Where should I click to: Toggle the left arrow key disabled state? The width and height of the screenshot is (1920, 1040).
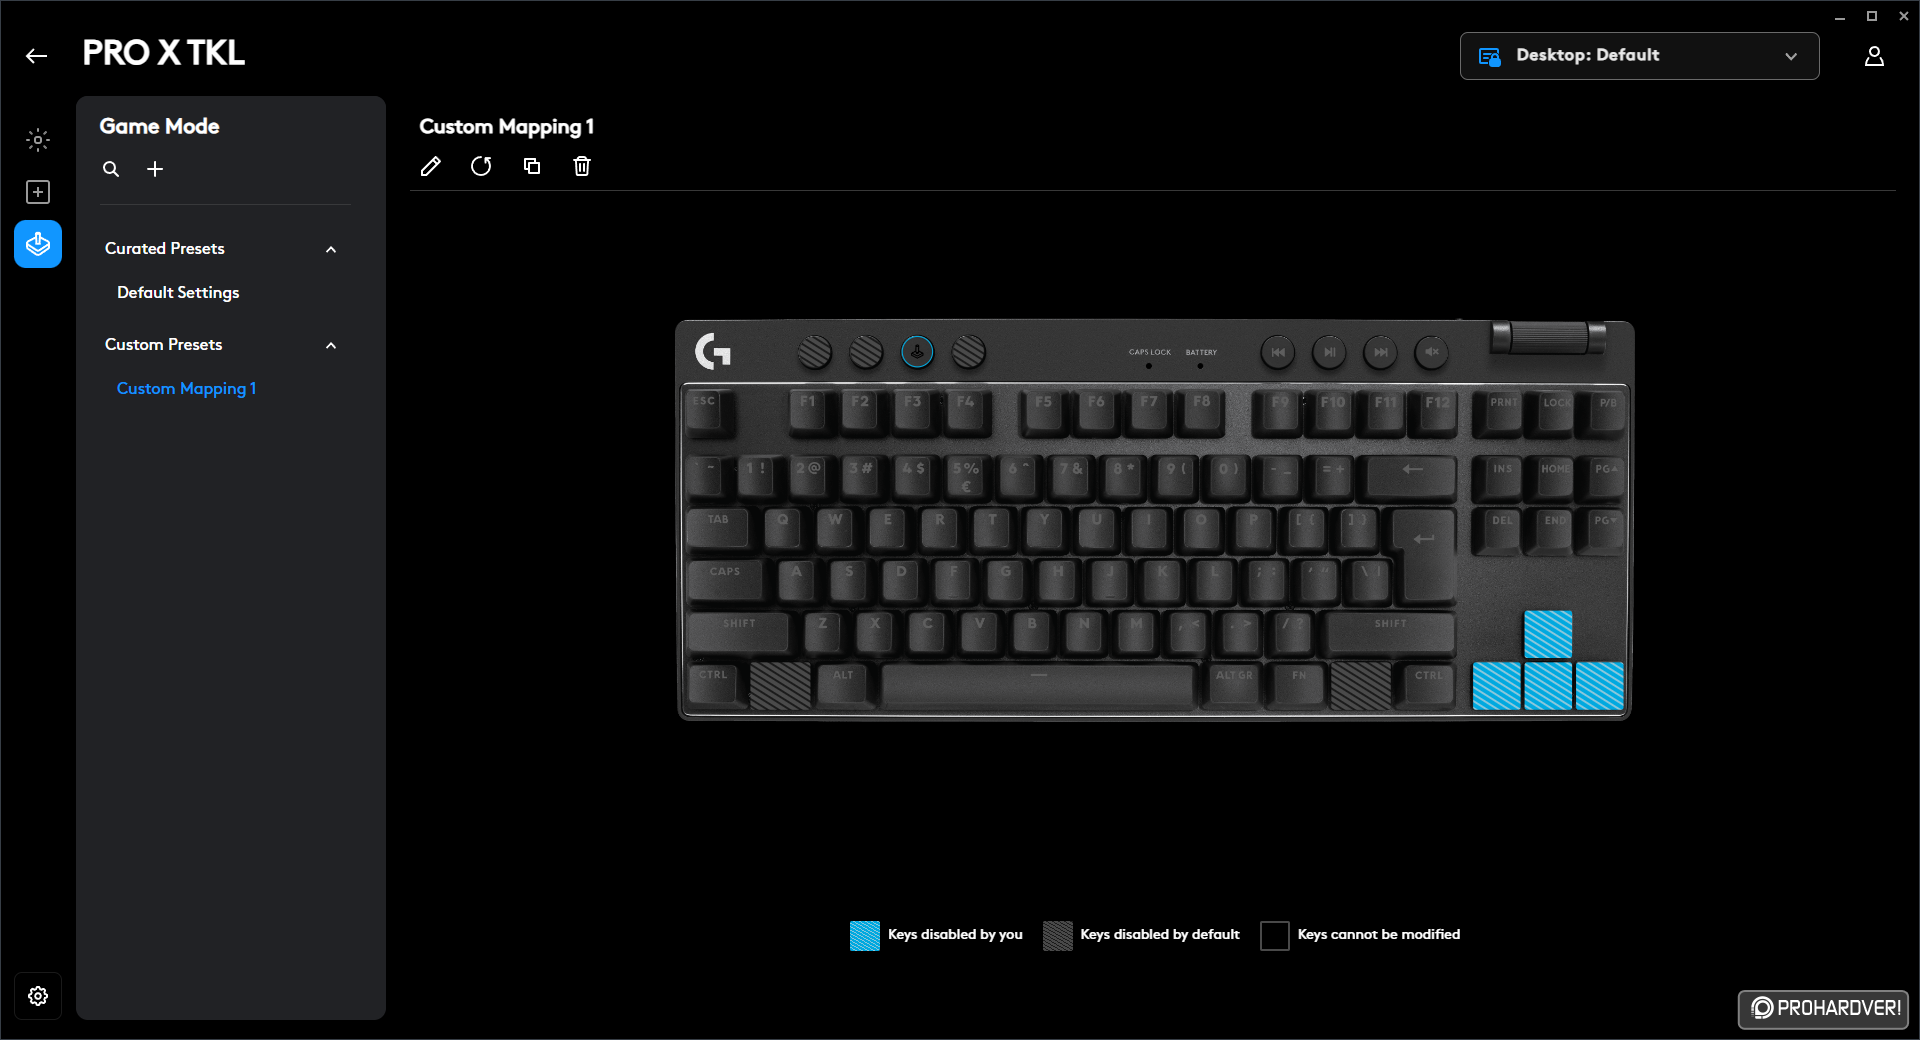[1497, 686]
